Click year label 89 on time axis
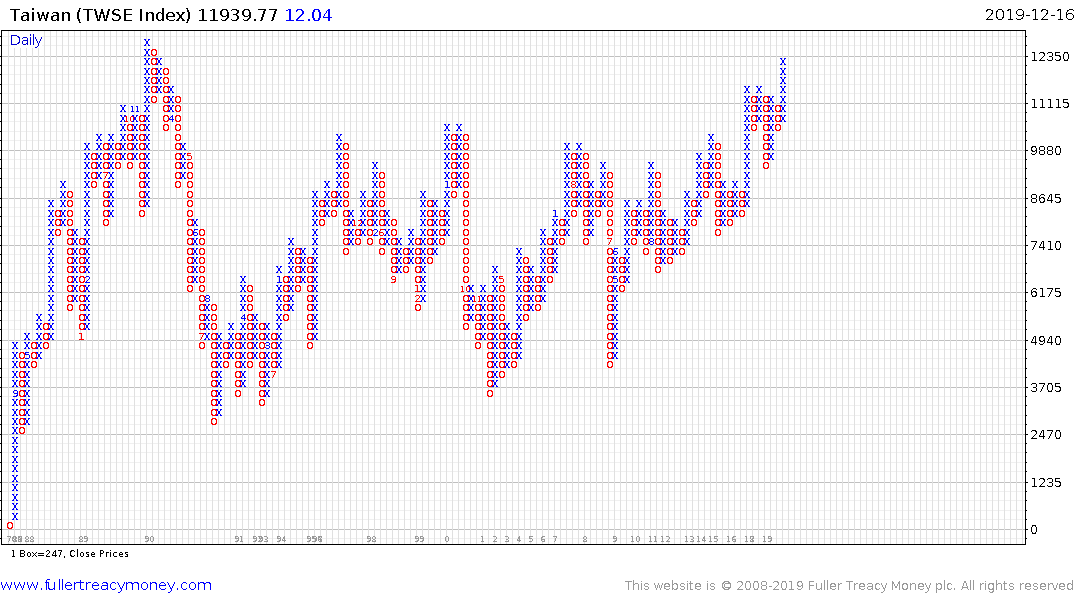Viewport: 1075px width, 600px height. click(x=84, y=539)
